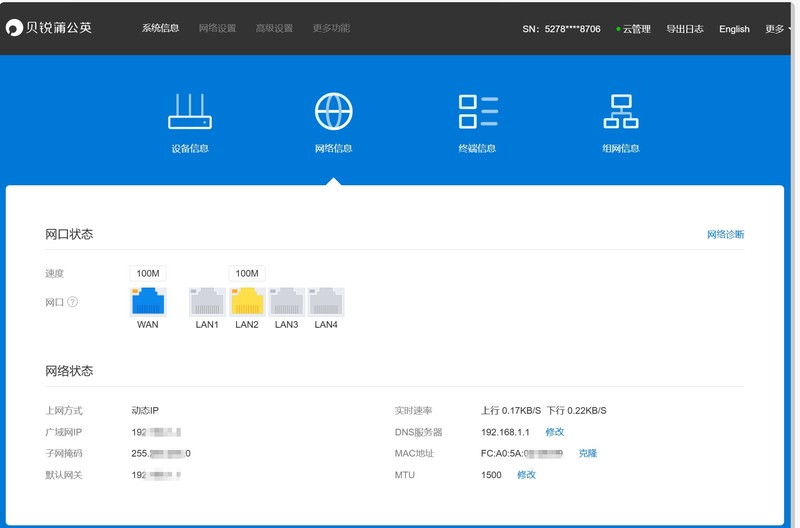Open the 系统信息 menu
Screen dimensions: 800x528
[x=161, y=28]
